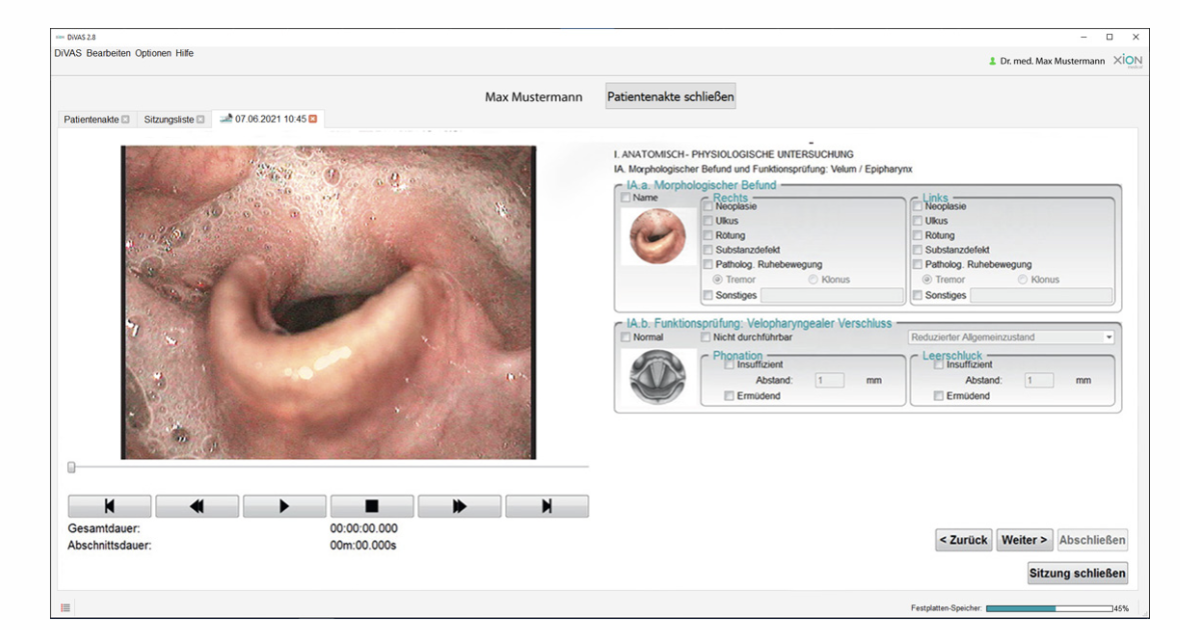Click the Abschließen button
Screen dimensions: 1180x630
click(x=1093, y=540)
